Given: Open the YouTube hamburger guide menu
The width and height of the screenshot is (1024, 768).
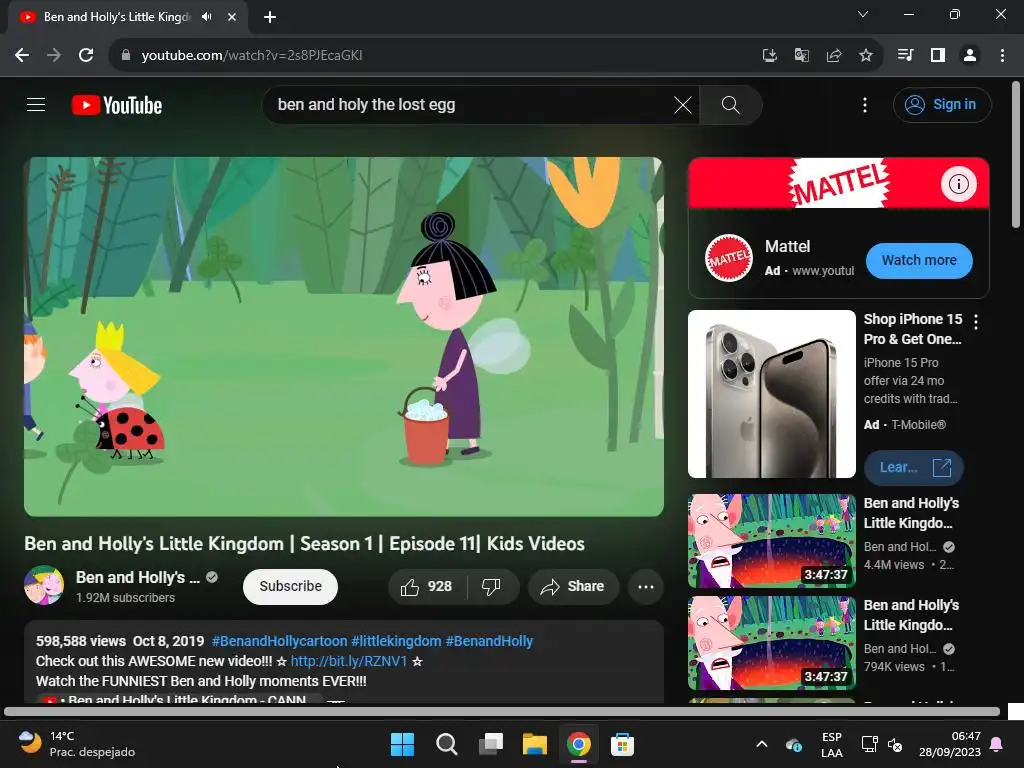Looking at the screenshot, I should click(x=36, y=104).
